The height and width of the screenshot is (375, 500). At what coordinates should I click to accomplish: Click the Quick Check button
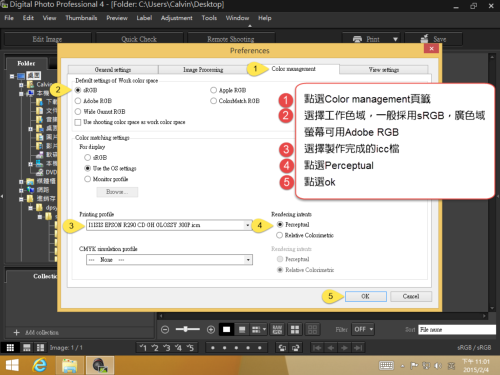(139, 39)
